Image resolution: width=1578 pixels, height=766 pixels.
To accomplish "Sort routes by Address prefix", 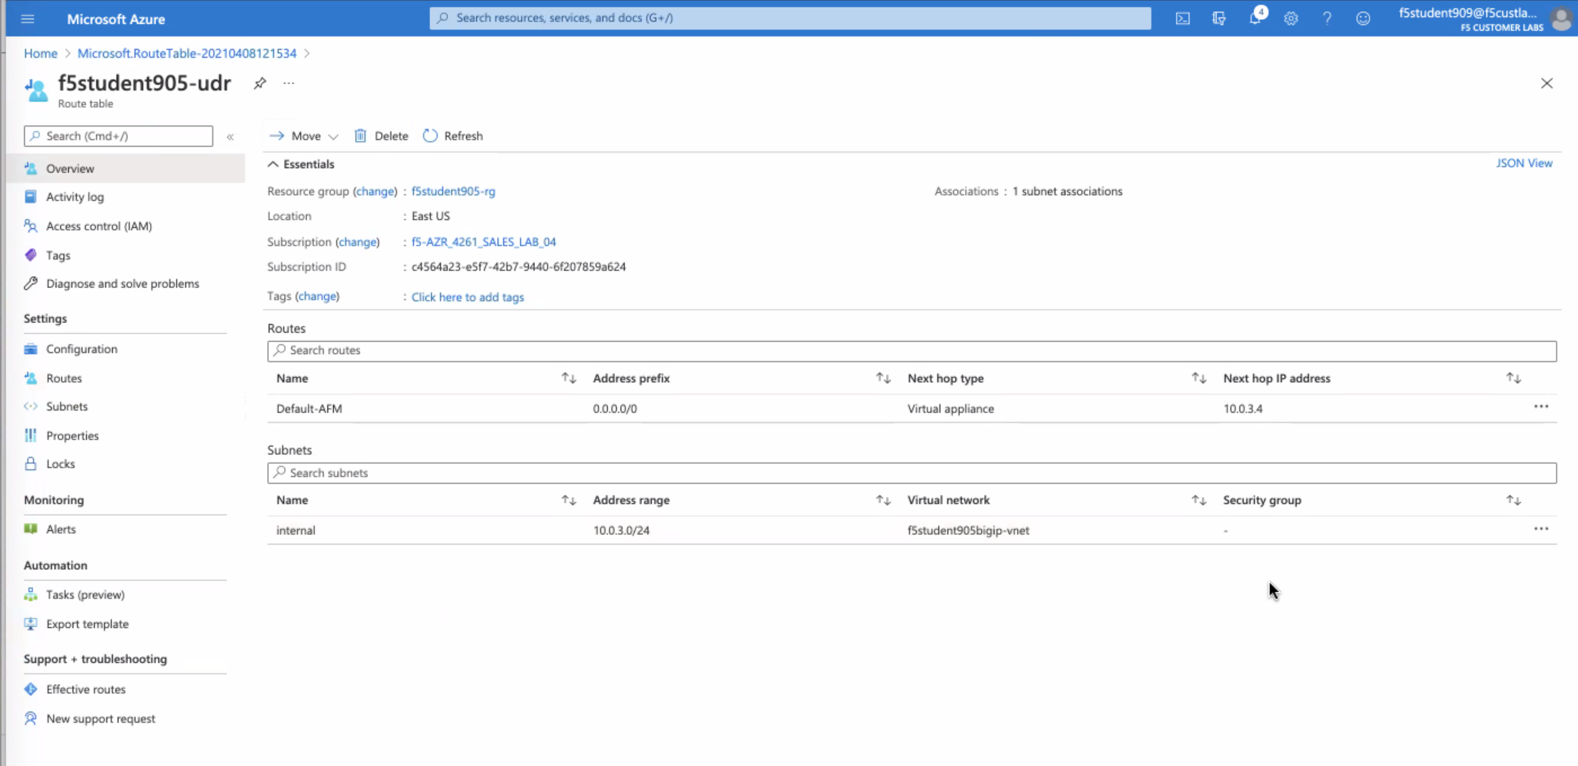I will click(x=883, y=378).
